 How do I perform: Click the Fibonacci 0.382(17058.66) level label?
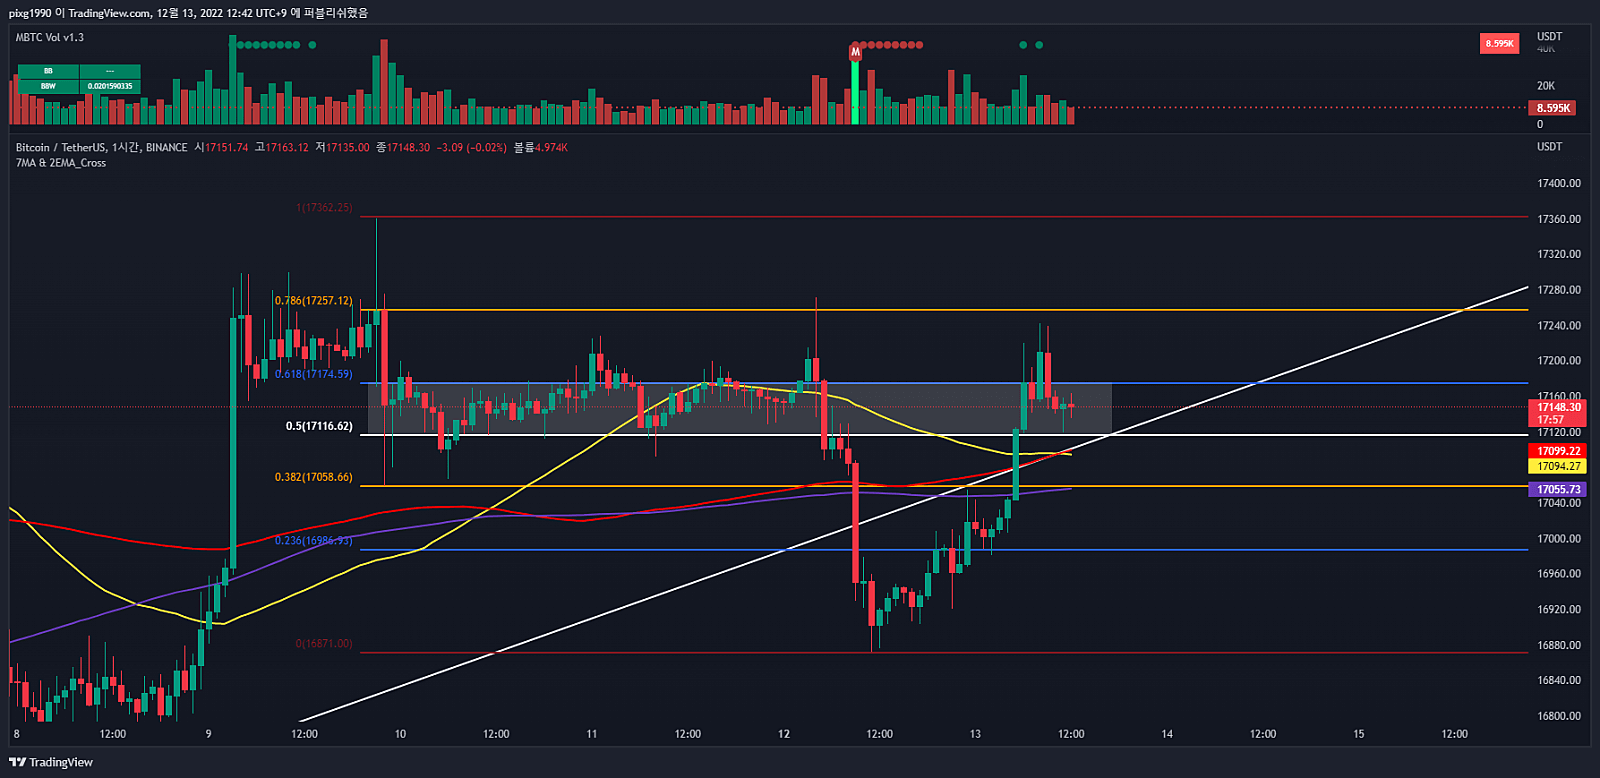click(314, 477)
